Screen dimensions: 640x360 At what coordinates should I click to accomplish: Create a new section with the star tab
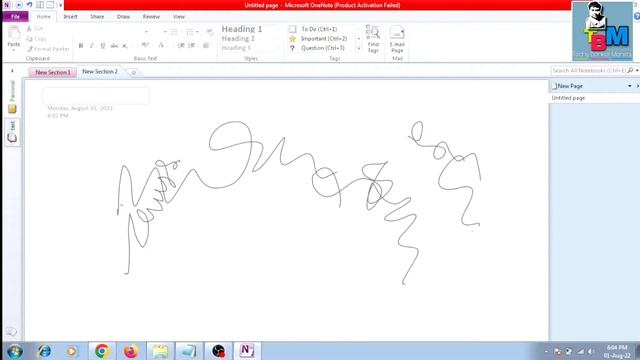point(133,73)
